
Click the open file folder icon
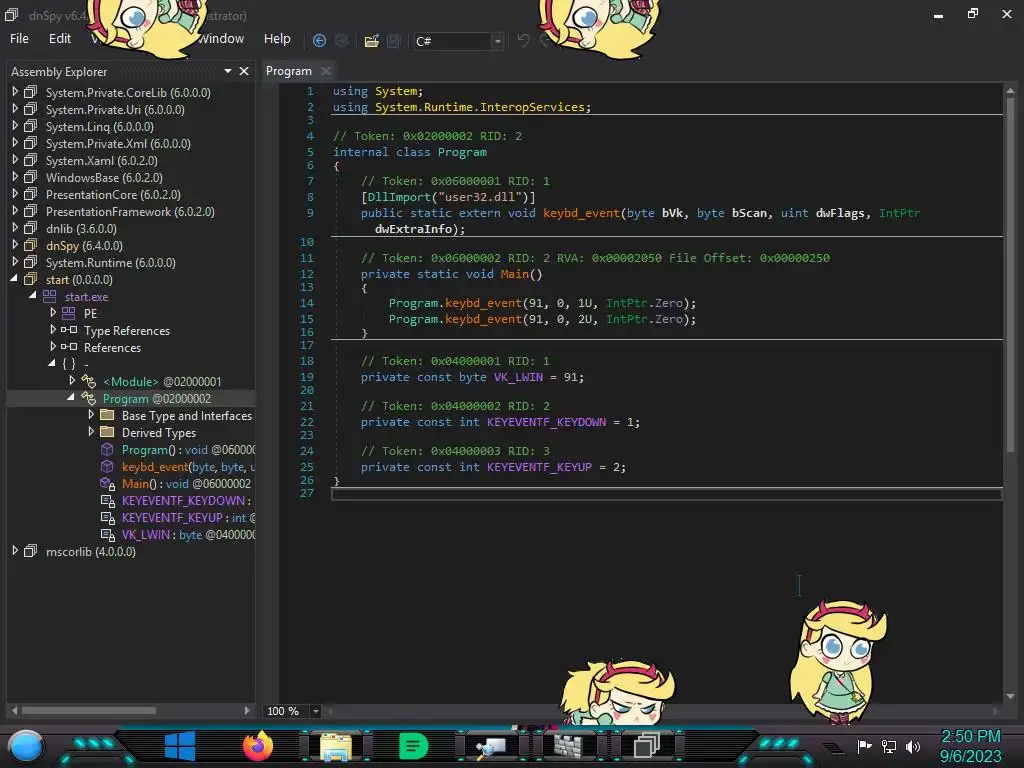[x=372, y=41]
